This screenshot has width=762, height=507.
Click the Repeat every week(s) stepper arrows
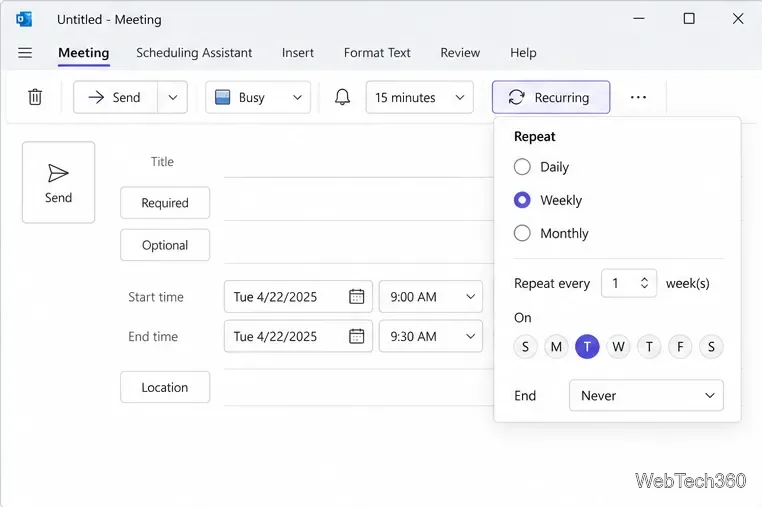pos(644,283)
